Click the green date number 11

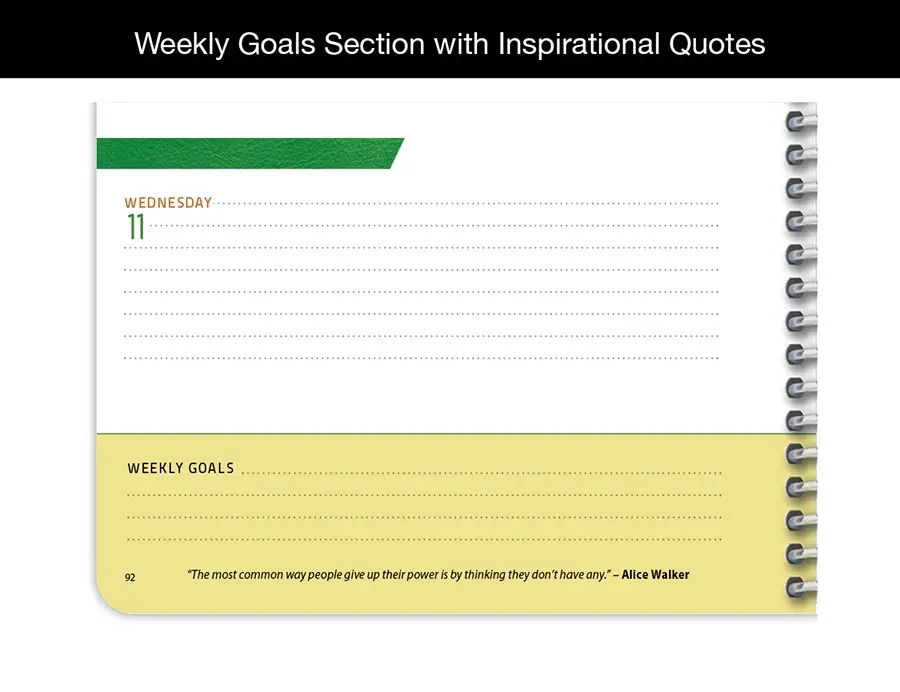[135, 227]
